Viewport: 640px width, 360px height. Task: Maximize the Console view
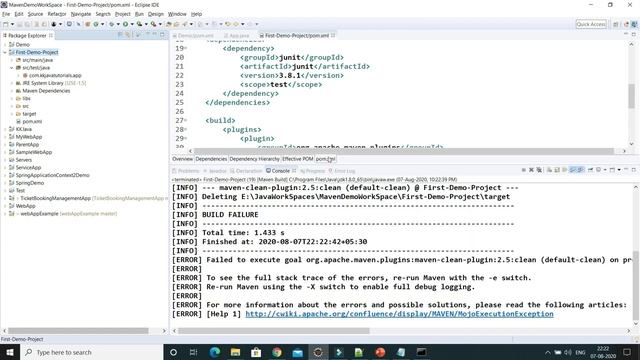coord(633,169)
